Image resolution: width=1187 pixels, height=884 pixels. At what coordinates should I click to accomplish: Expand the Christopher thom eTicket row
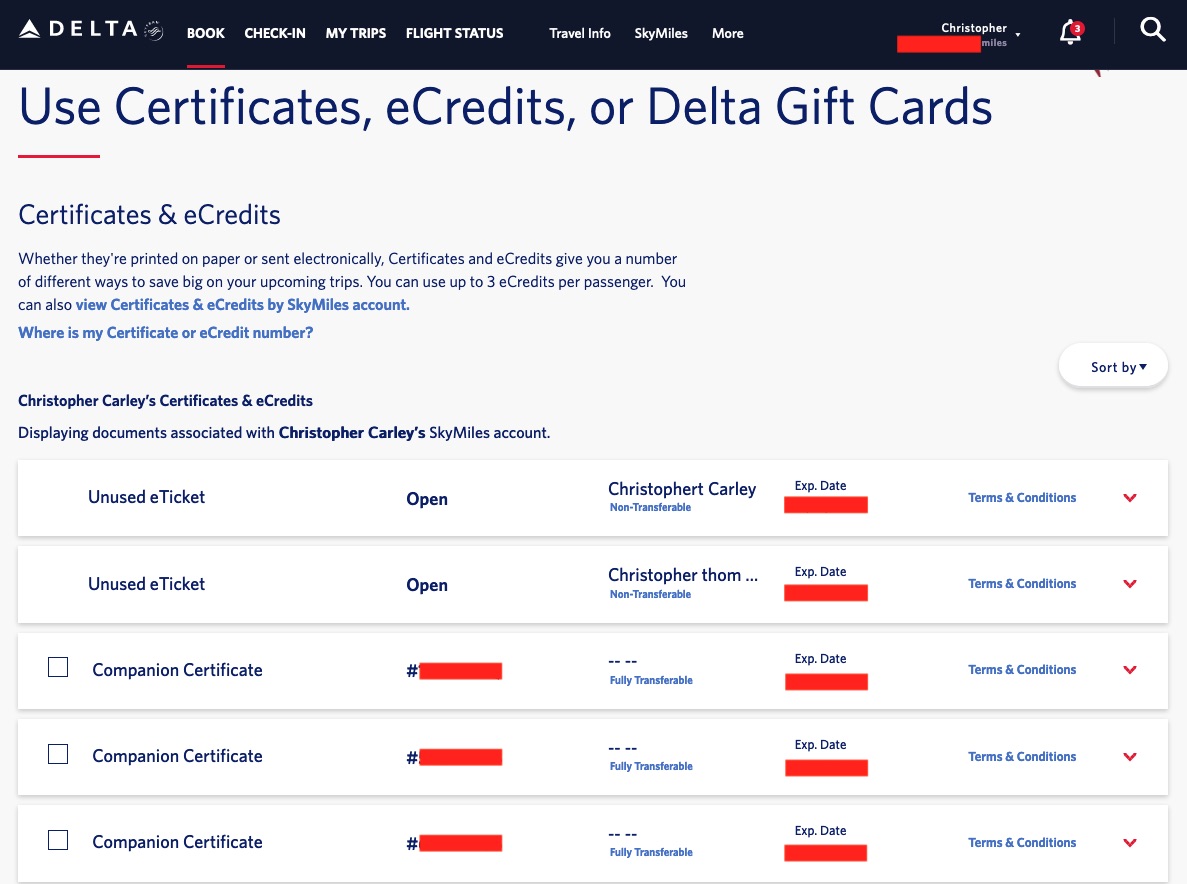1130,583
